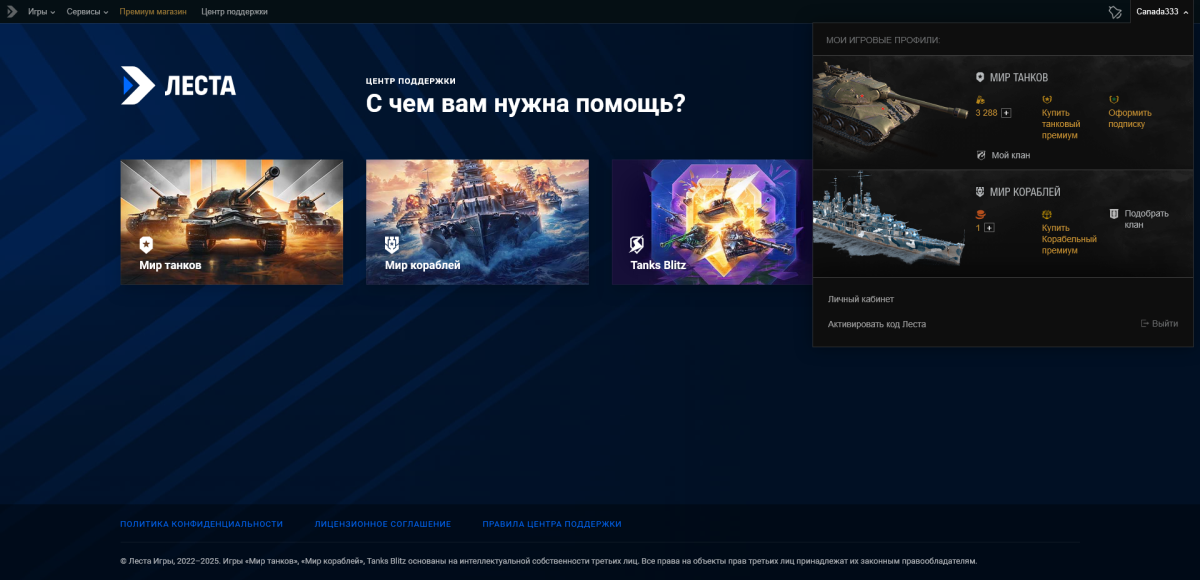This screenshot has width=1200, height=580.
Task: Open the МИР ТАНКОВ profile heading
Action: point(1019,77)
